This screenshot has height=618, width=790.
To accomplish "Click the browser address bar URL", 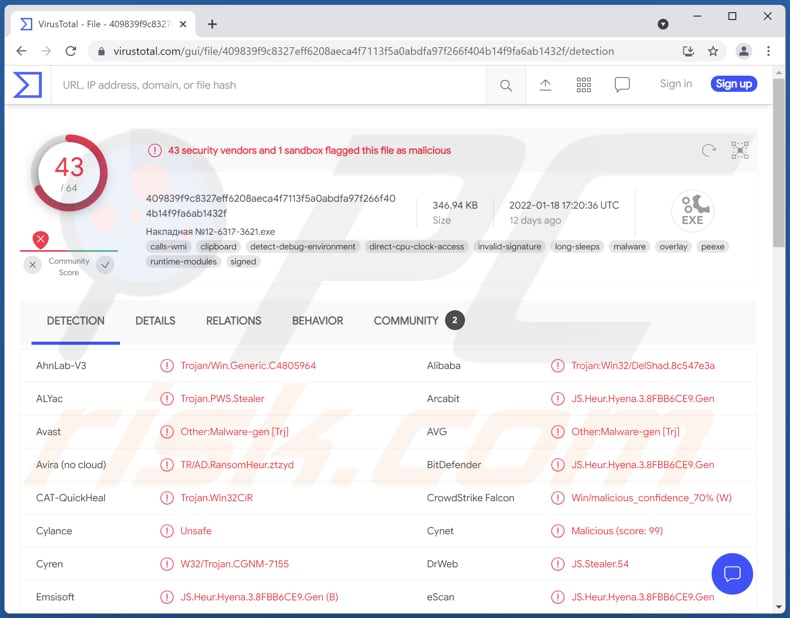I will [x=363, y=51].
